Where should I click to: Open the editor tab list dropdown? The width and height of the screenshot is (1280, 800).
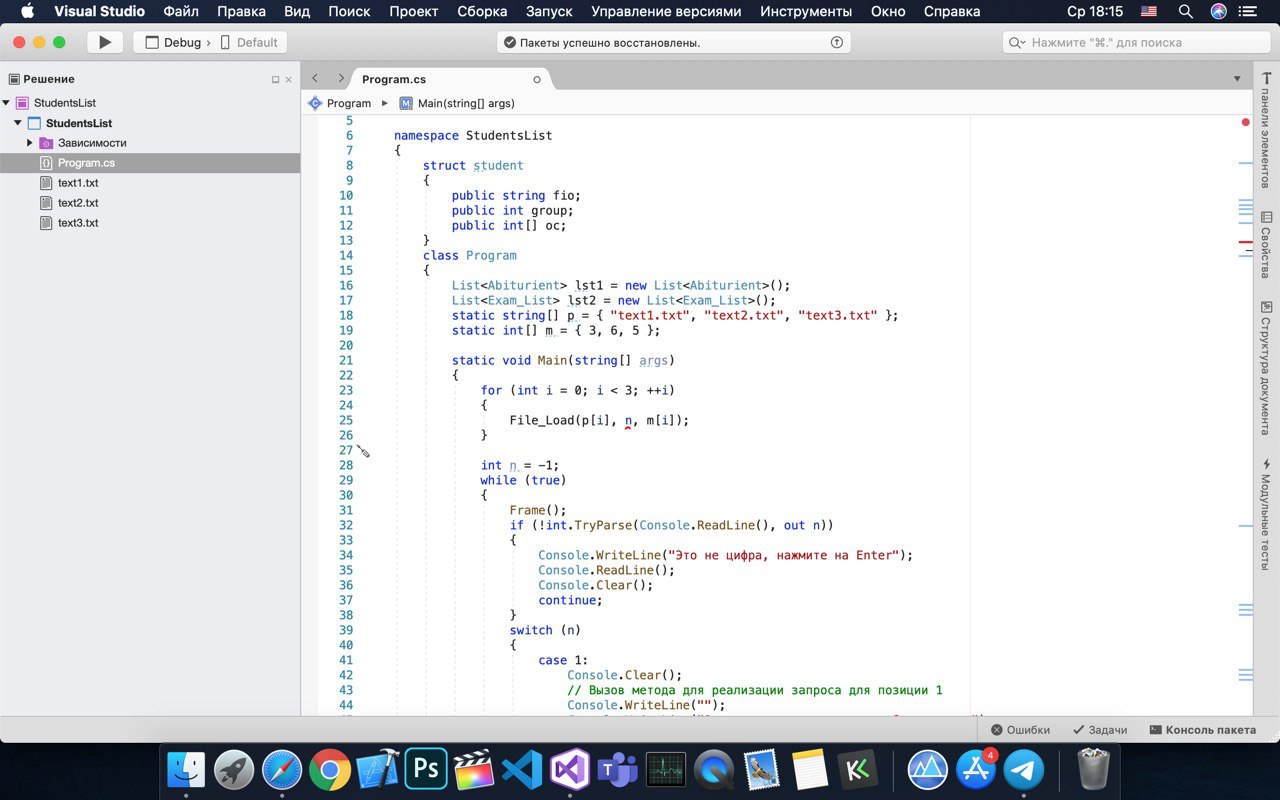[x=1237, y=78]
